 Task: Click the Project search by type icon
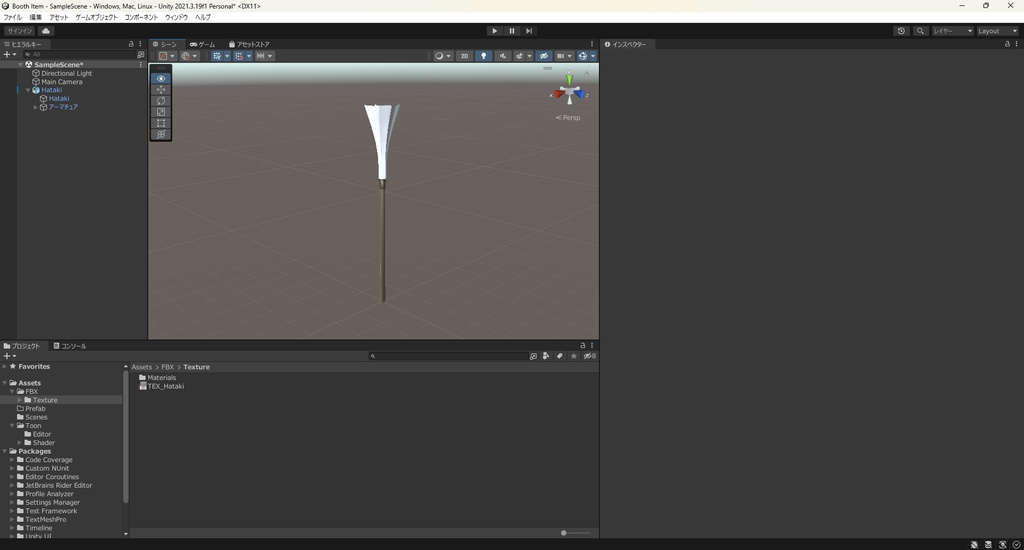coord(546,356)
